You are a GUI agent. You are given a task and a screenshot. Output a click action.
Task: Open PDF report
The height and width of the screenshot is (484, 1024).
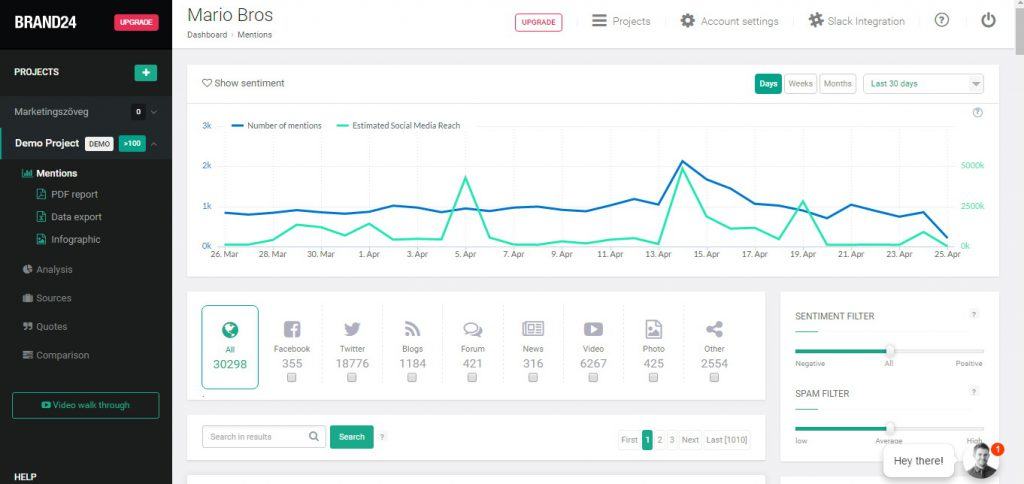tap(67, 194)
